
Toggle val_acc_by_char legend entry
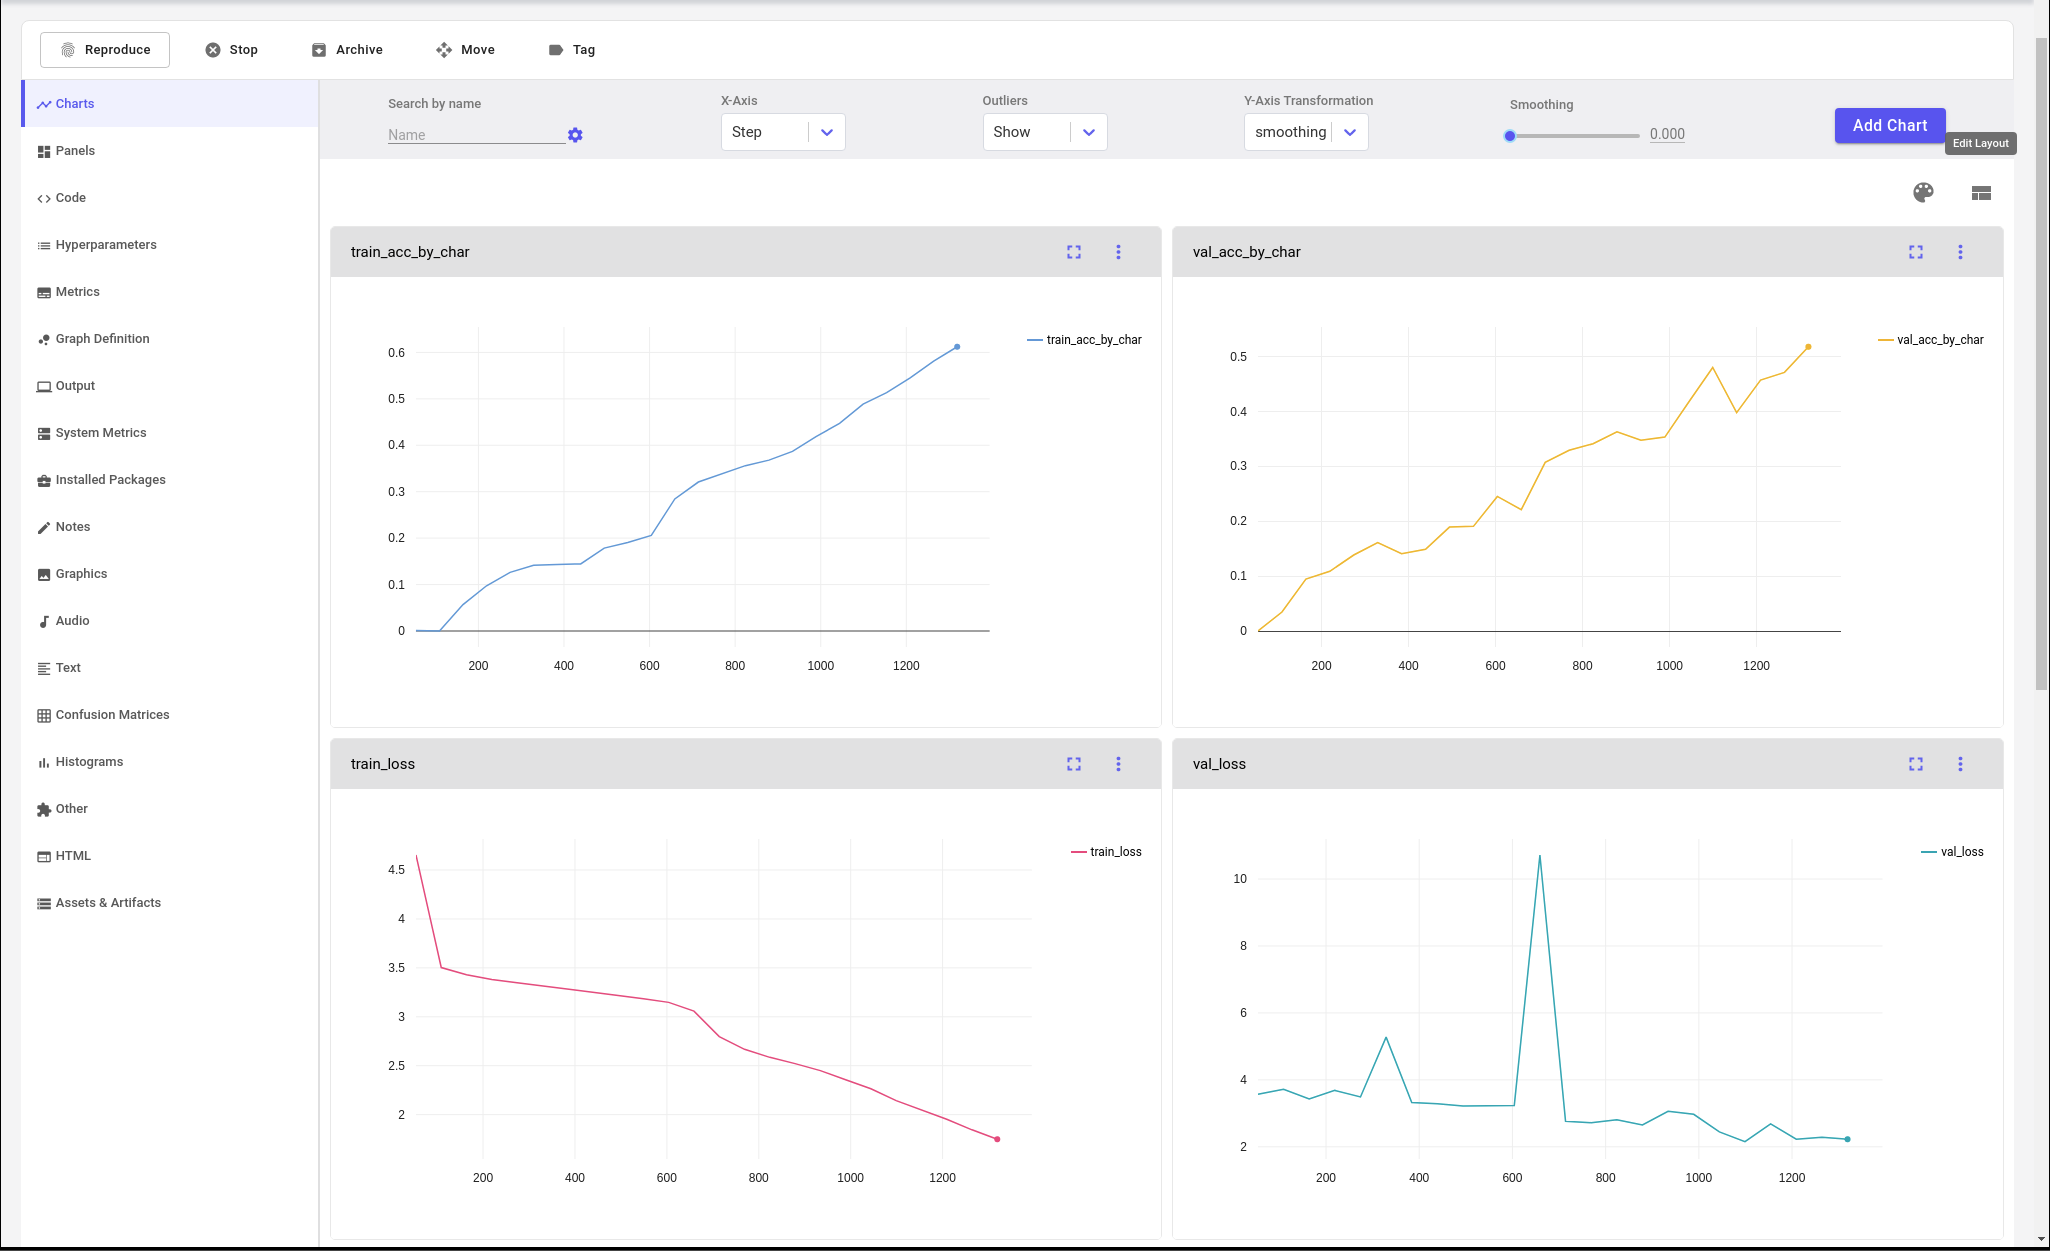1931,340
